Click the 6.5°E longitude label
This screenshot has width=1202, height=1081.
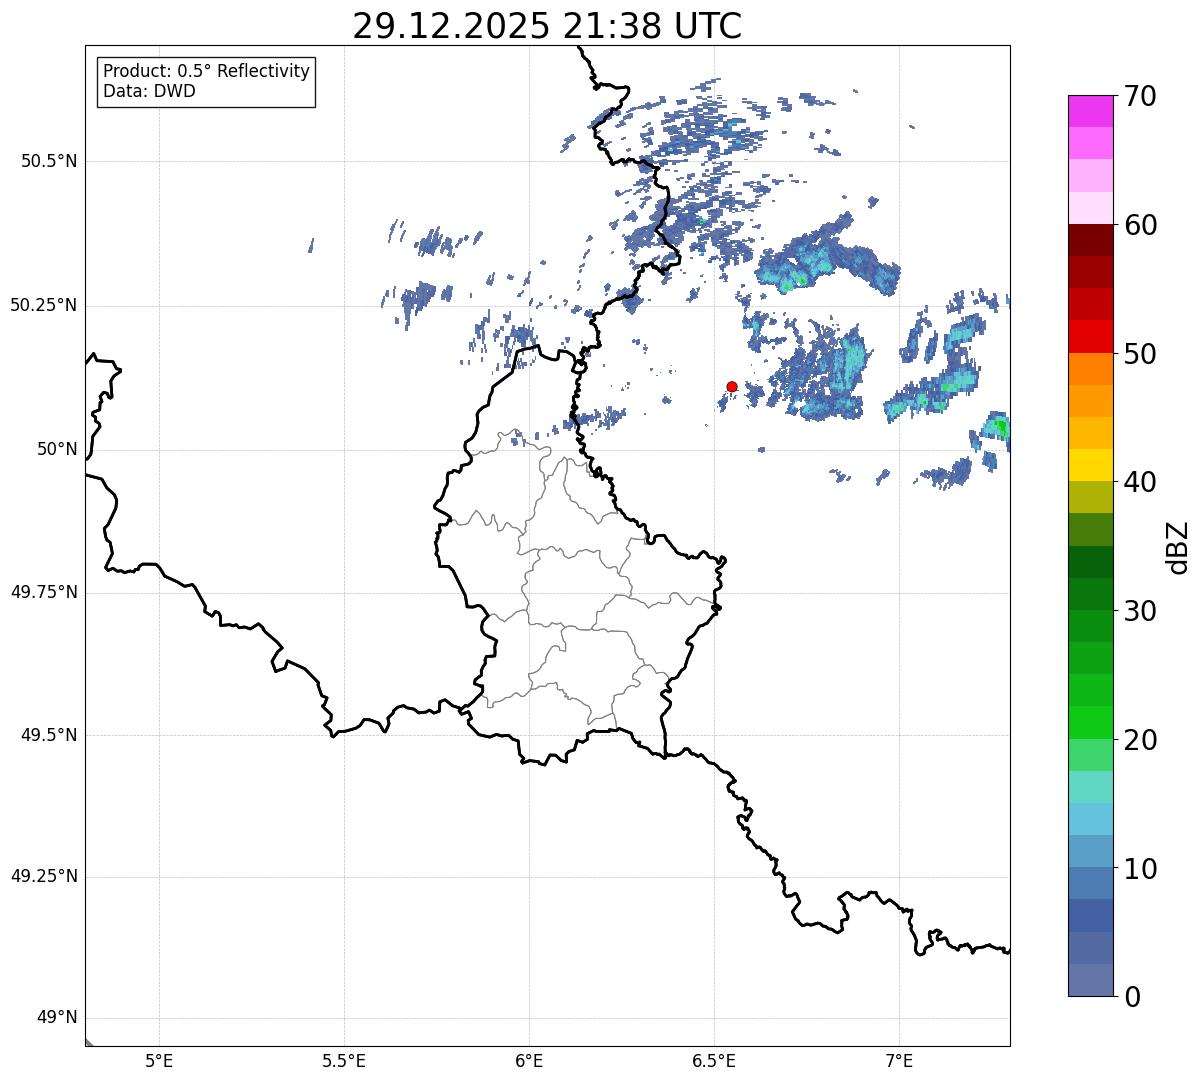click(714, 1060)
